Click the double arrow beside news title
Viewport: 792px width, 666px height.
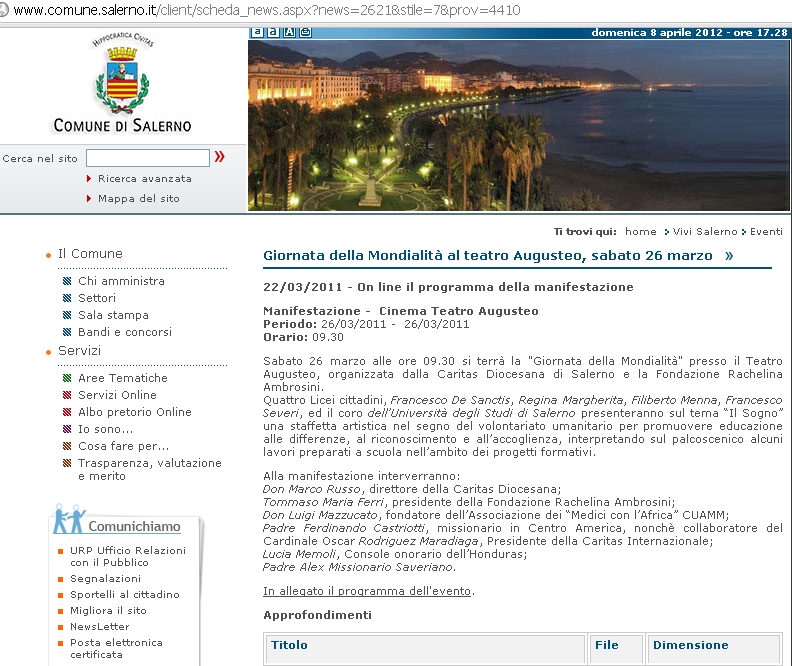click(729, 256)
